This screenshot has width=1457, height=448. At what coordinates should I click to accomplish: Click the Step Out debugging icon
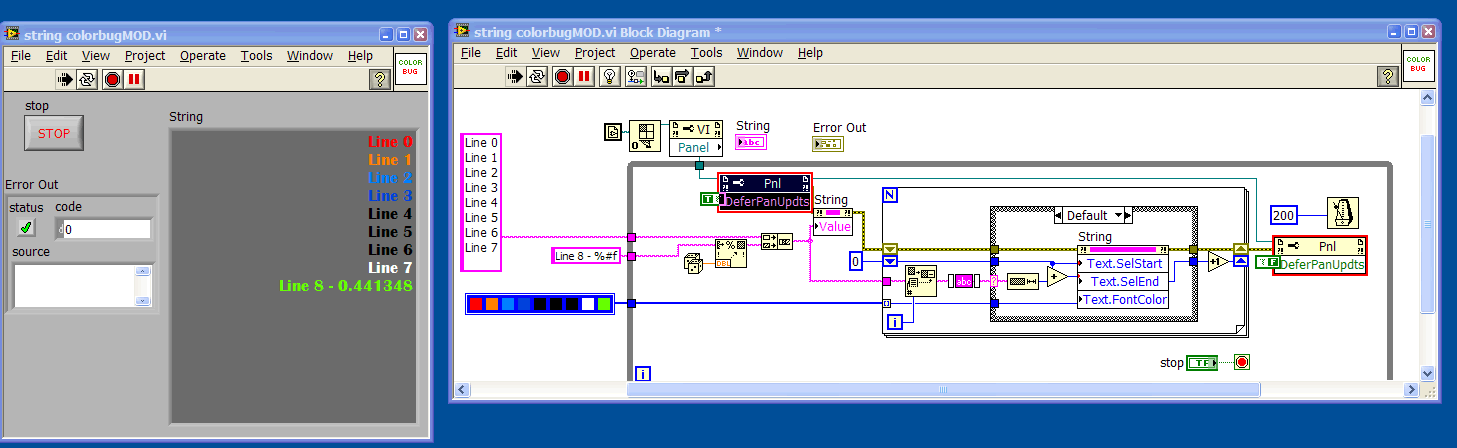tap(706, 77)
